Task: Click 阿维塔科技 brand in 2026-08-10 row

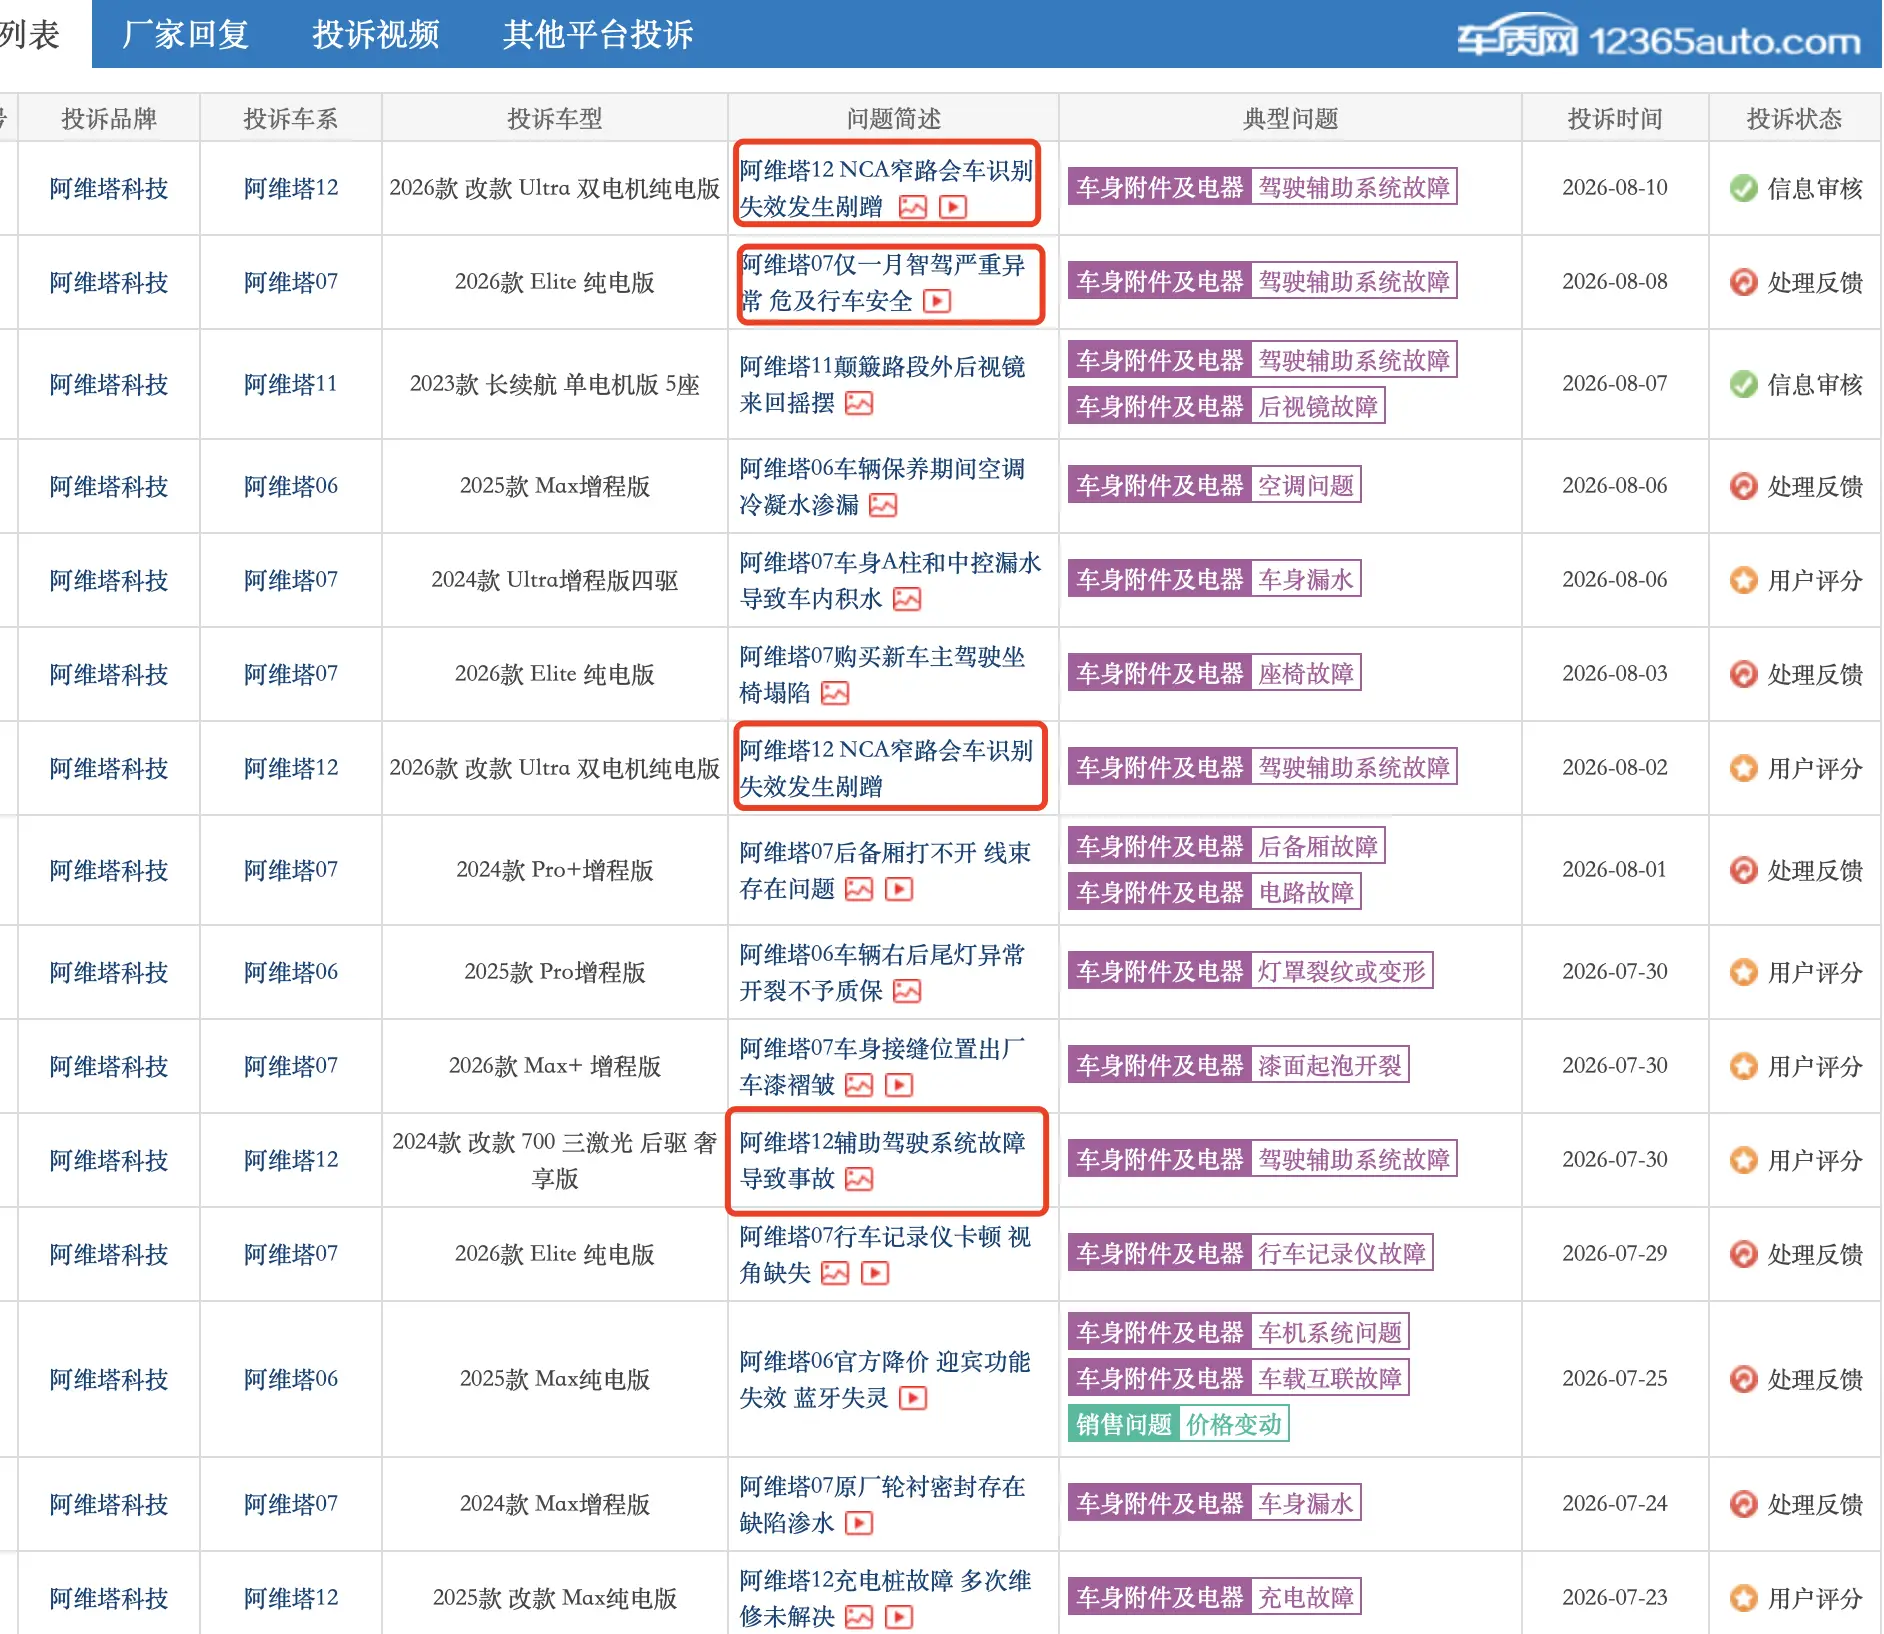Action: [109, 188]
